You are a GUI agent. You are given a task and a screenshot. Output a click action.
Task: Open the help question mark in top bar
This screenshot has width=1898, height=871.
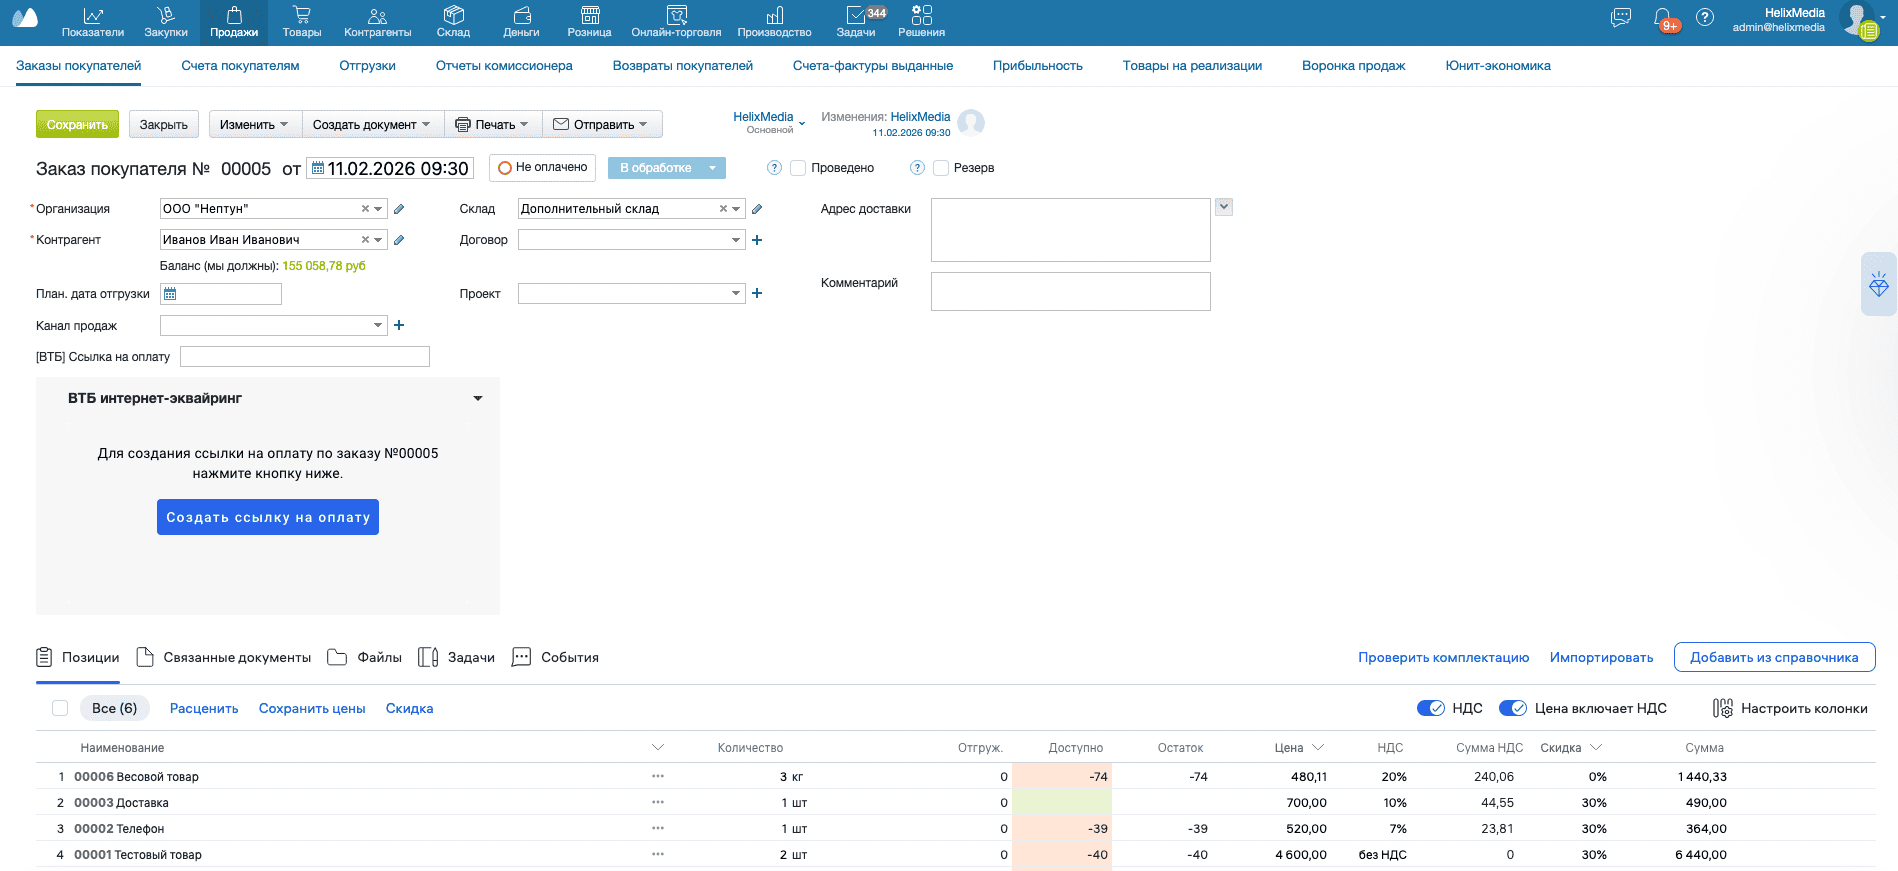(1705, 18)
